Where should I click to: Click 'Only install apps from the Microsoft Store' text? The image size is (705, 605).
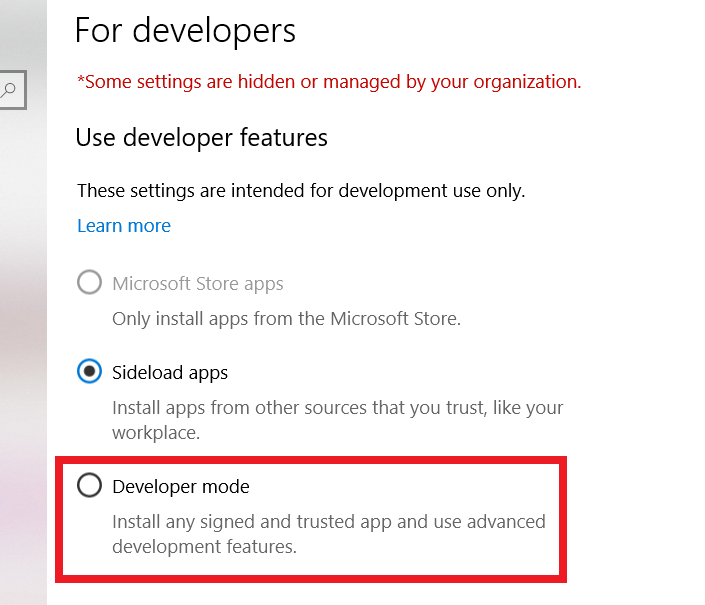(287, 319)
